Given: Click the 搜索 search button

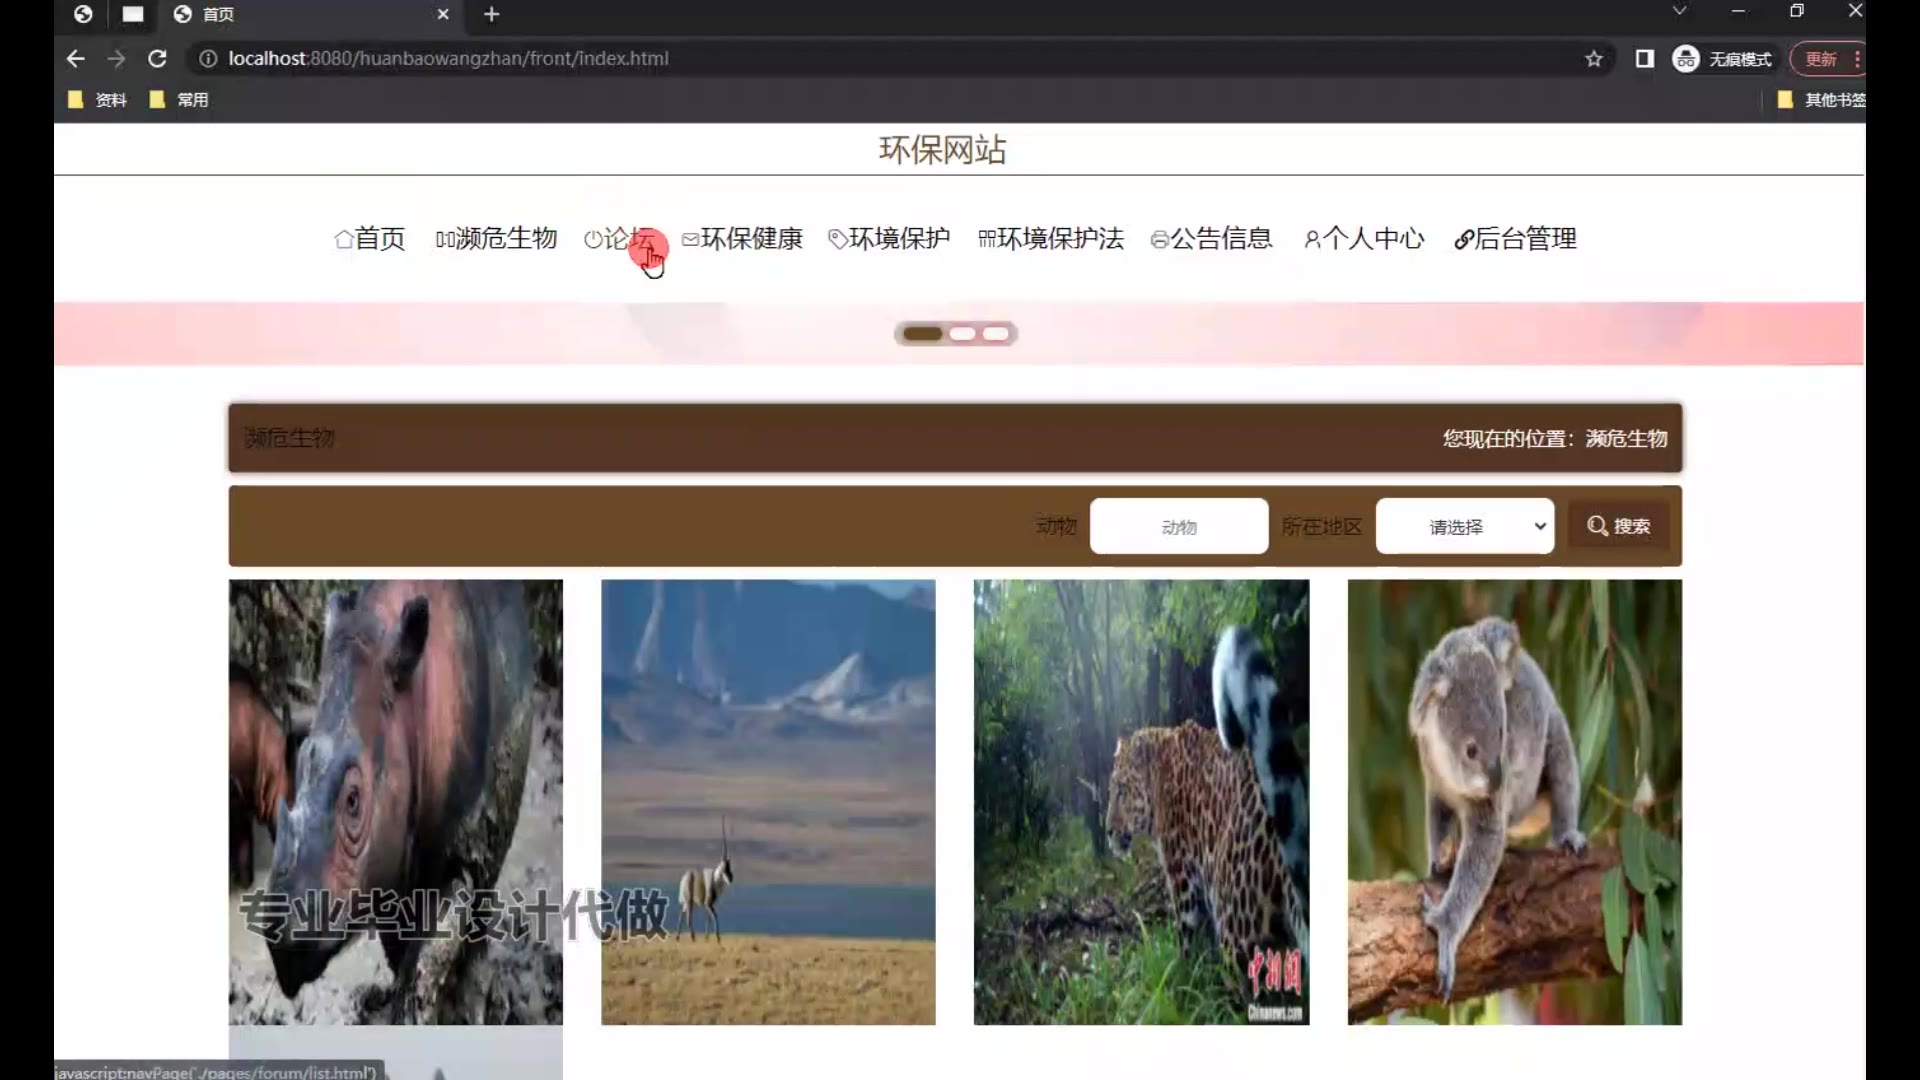Looking at the screenshot, I should coord(1618,526).
